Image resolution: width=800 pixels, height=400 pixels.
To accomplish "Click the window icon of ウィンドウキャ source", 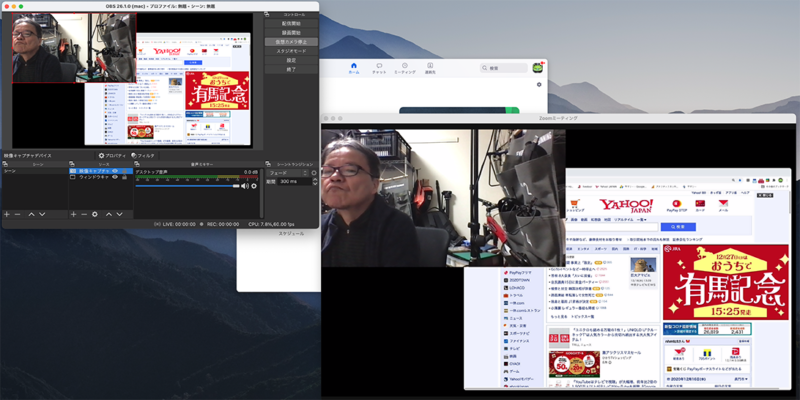I will coord(72,177).
